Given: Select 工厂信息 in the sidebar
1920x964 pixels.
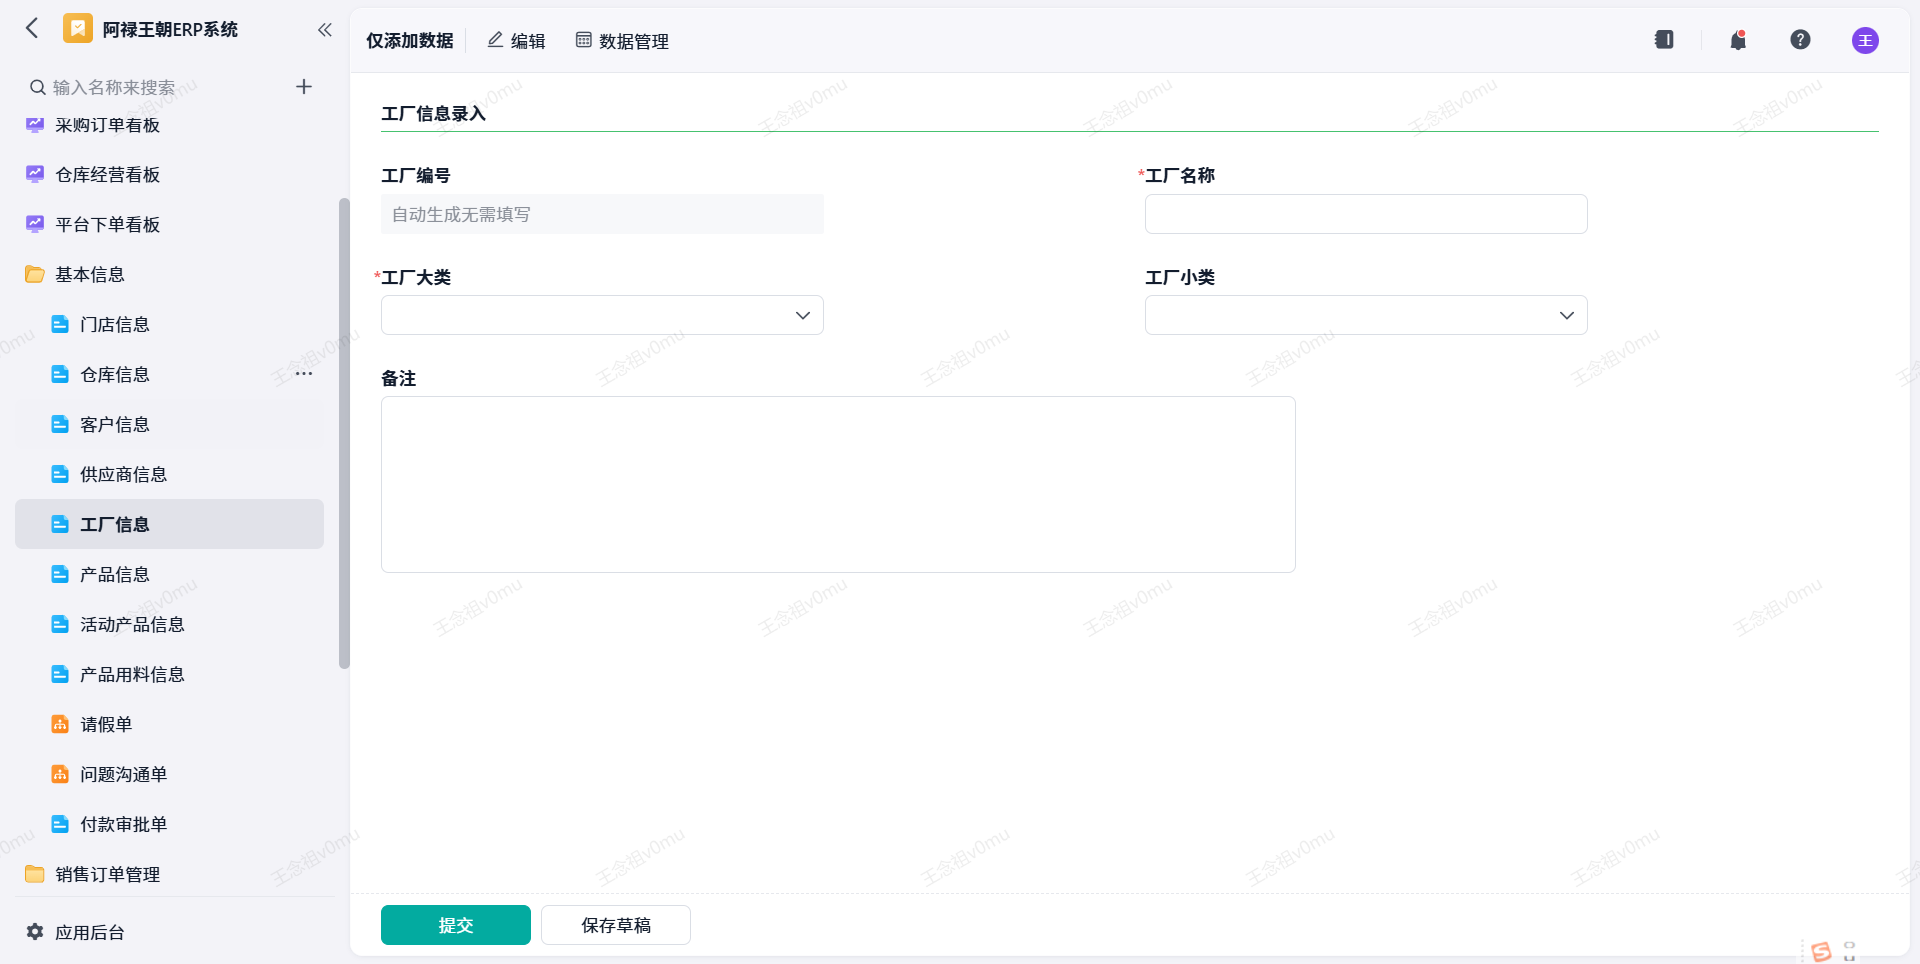Looking at the screenshot, I should tap(170, 524).
